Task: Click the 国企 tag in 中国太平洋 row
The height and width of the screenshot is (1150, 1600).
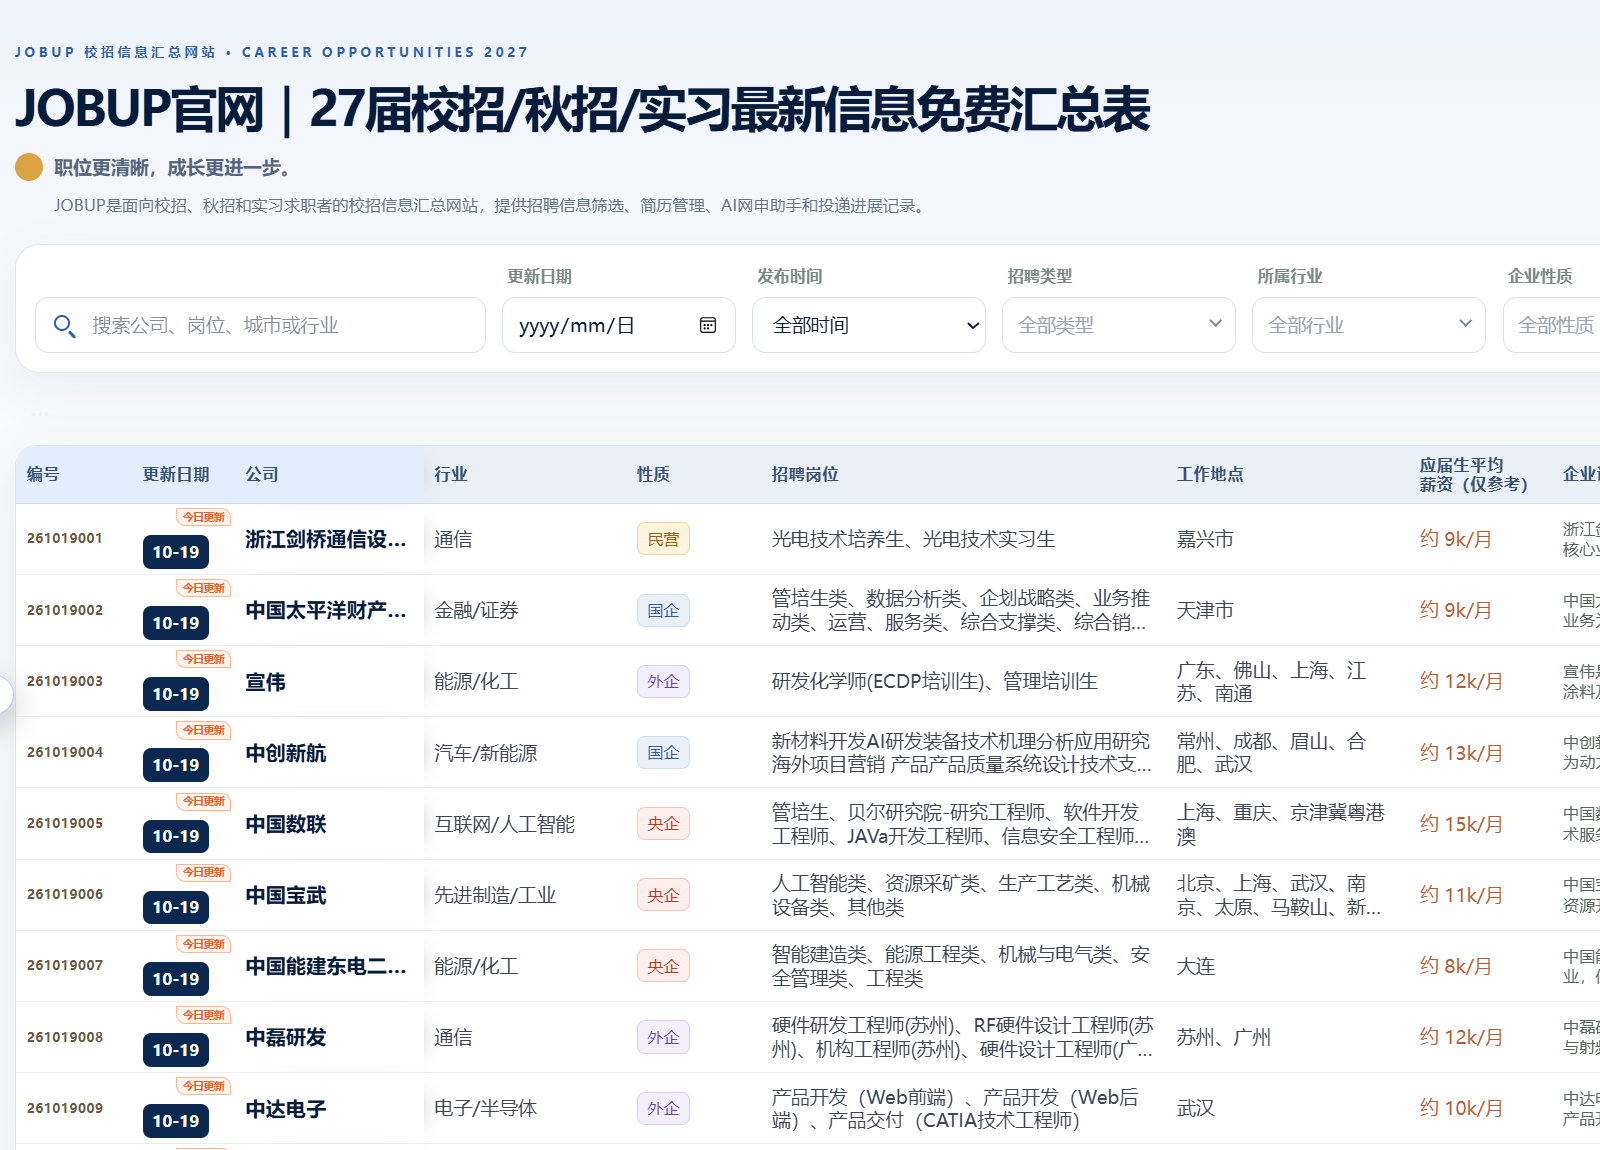Action: [x=663, y=610]
